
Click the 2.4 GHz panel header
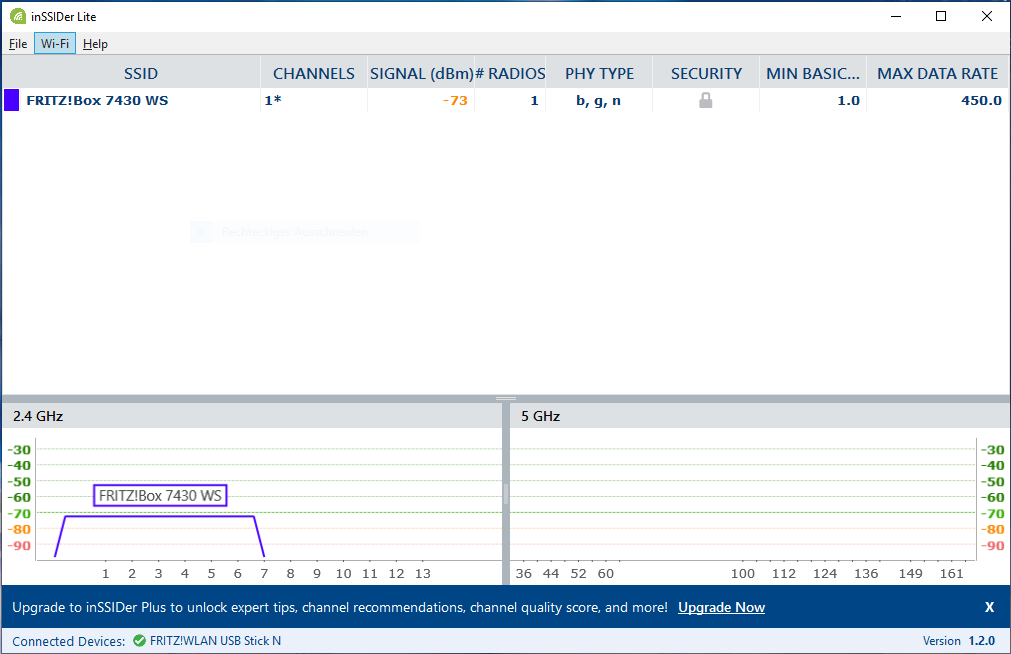(251, 416)
